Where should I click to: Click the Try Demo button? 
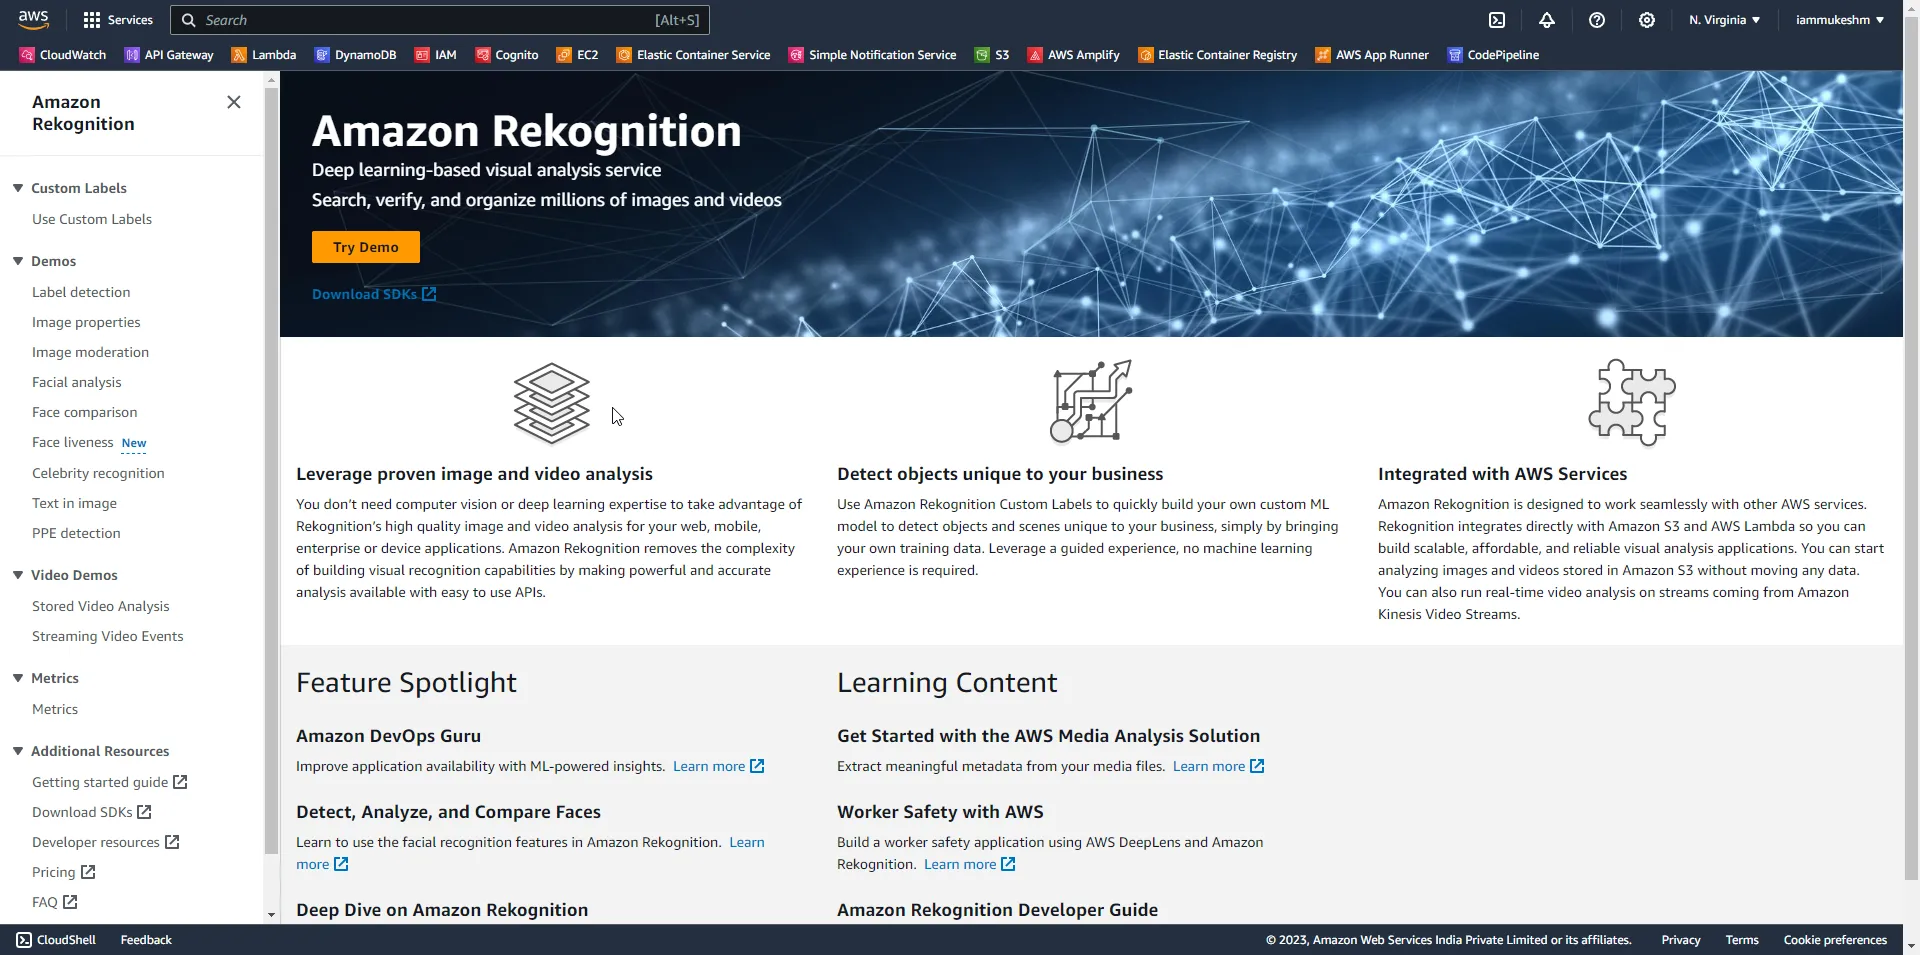pos(365,246)
